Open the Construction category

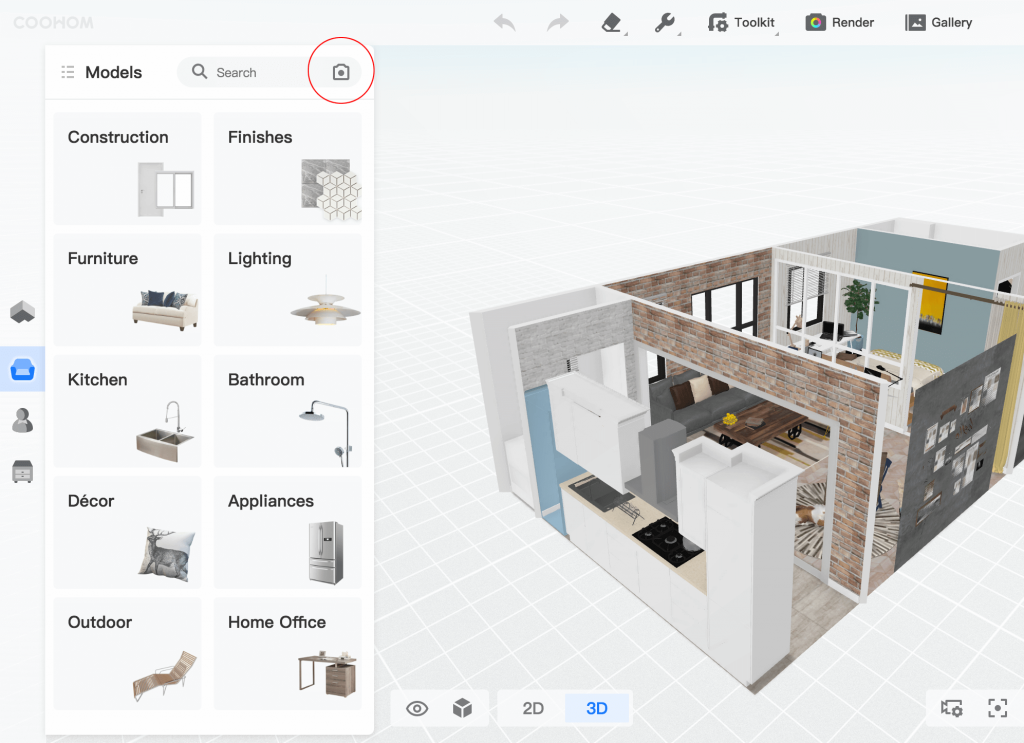click(127, 169)
